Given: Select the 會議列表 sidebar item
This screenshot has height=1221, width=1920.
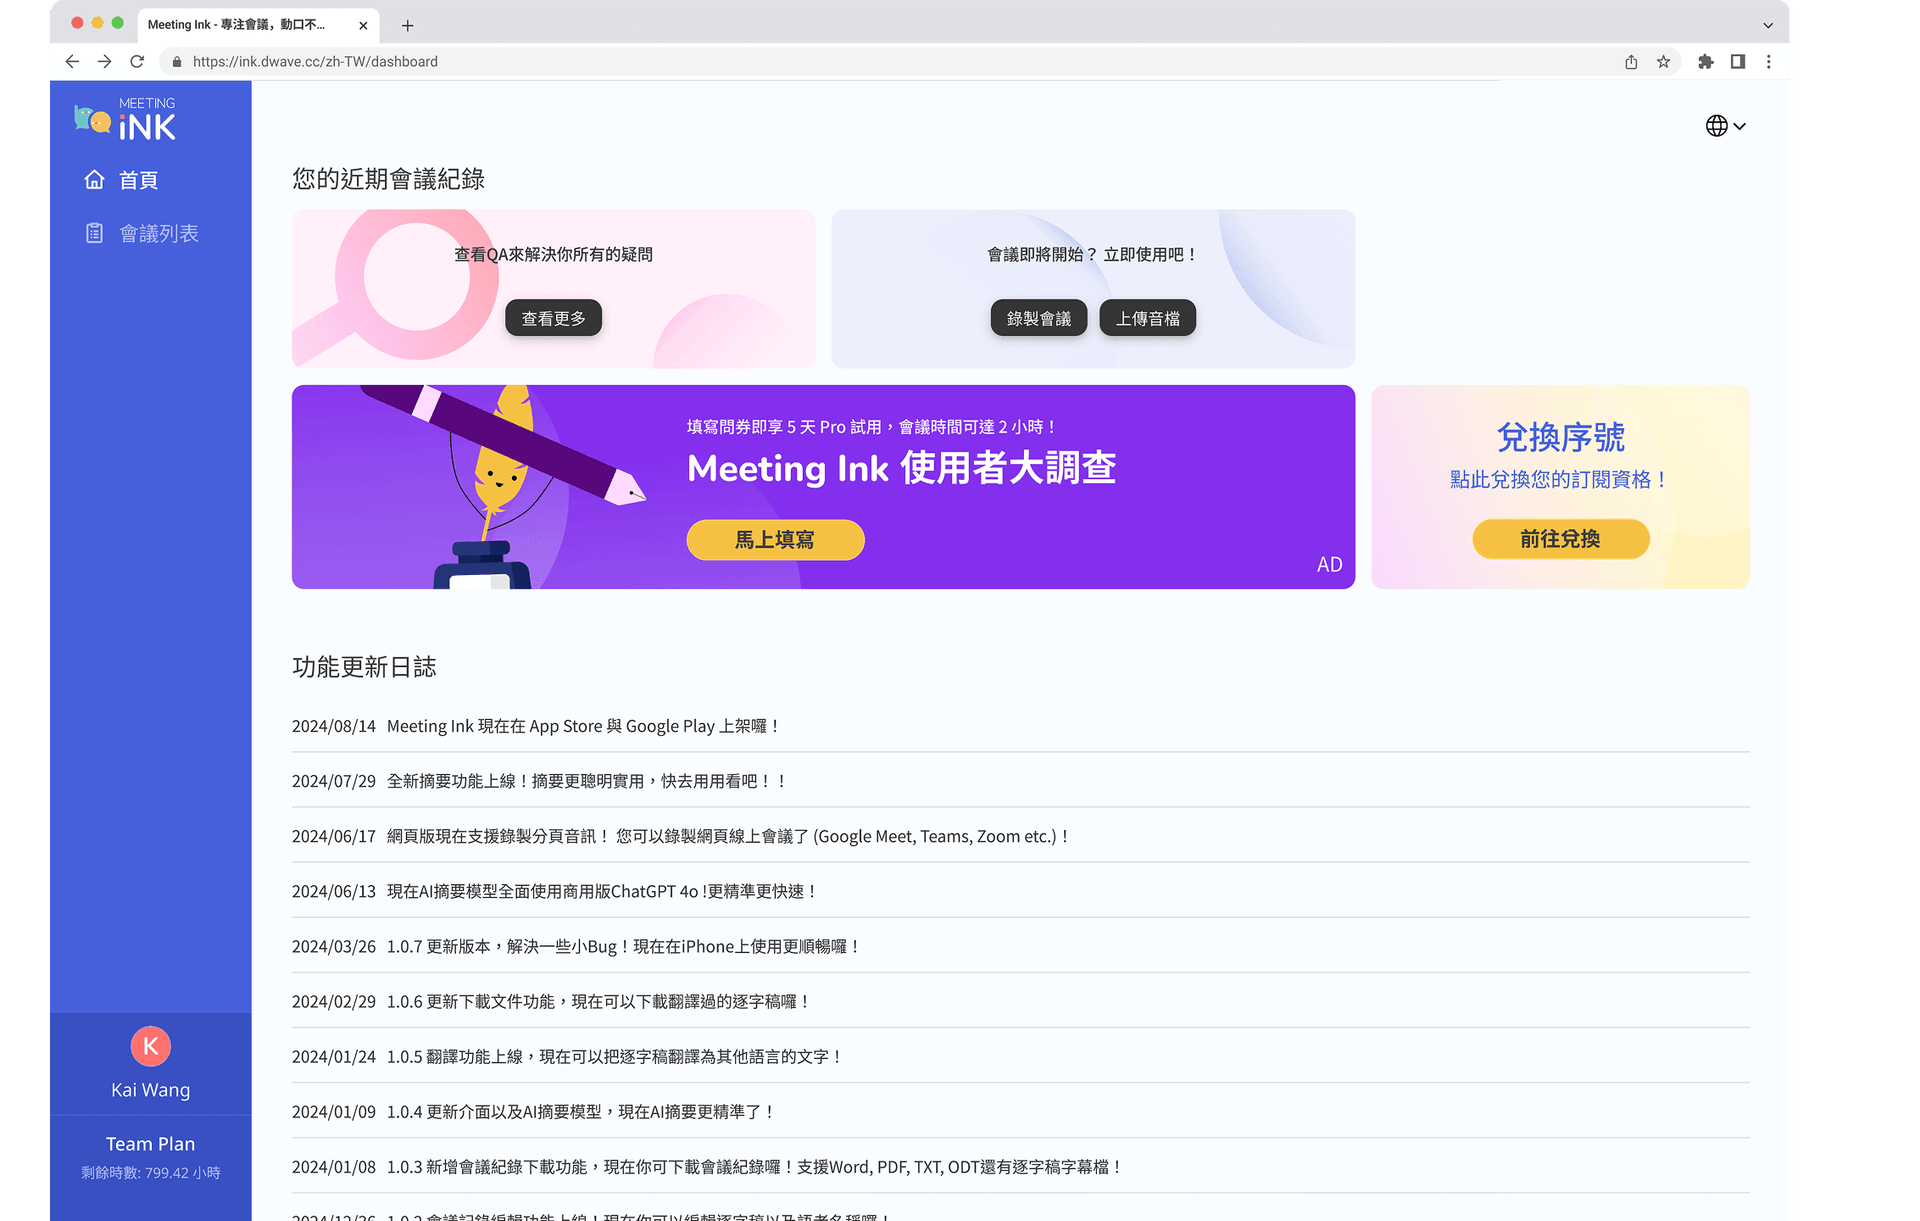Looking at the screenshot, I should 158,233.
